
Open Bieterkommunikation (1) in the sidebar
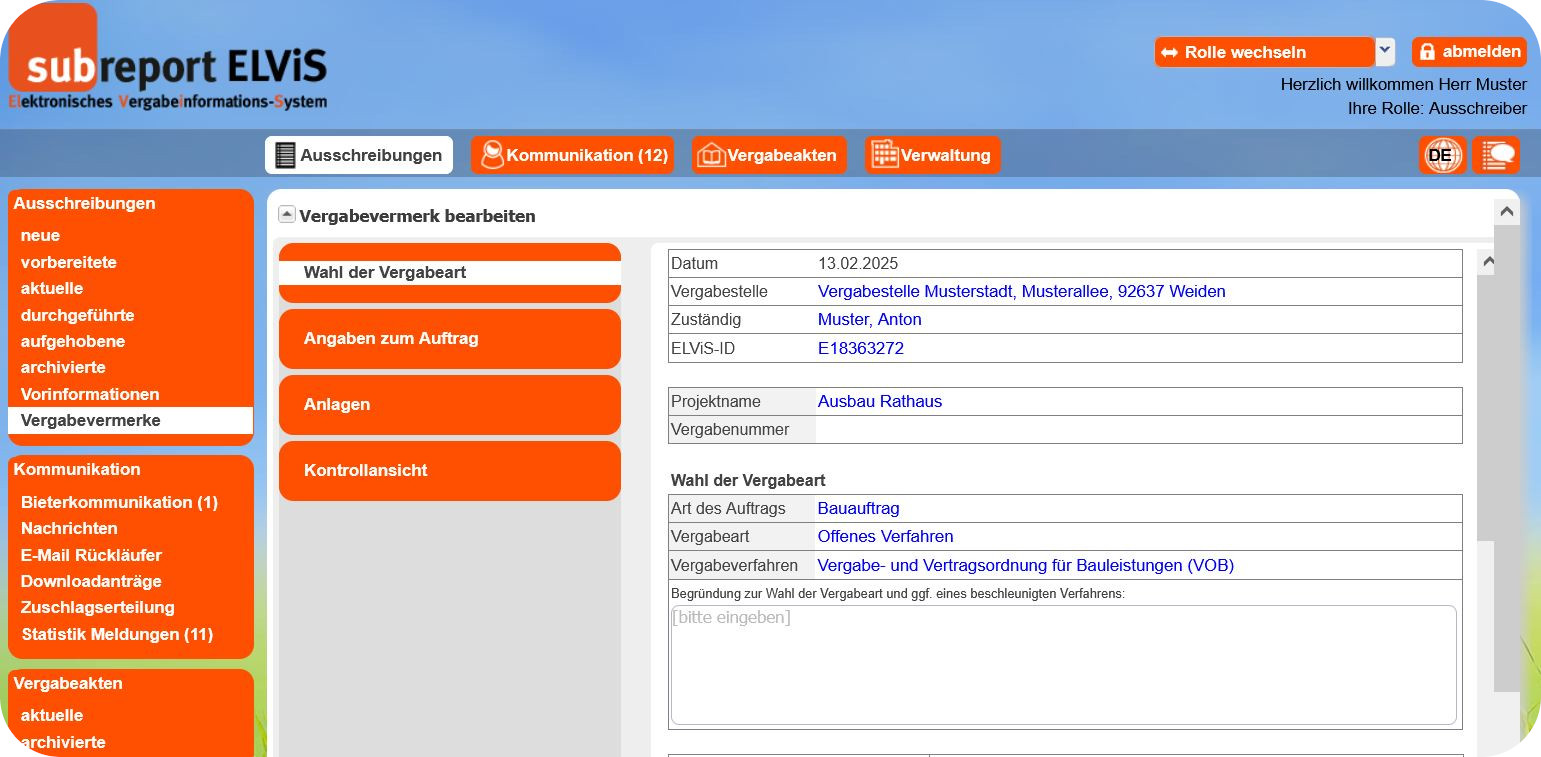coord(119,502)
